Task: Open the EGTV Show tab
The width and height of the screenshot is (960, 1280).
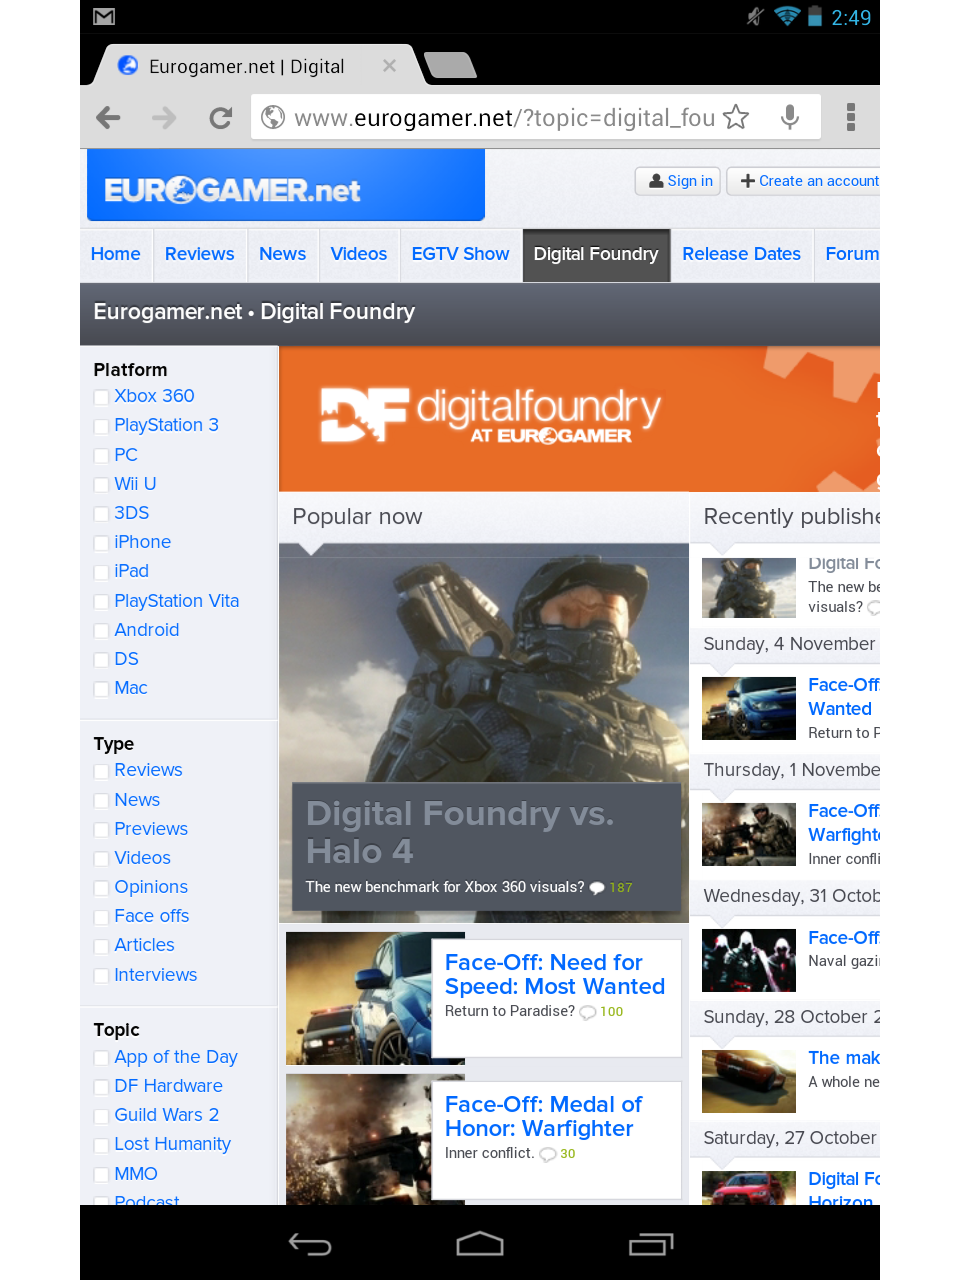Action: 461,254
